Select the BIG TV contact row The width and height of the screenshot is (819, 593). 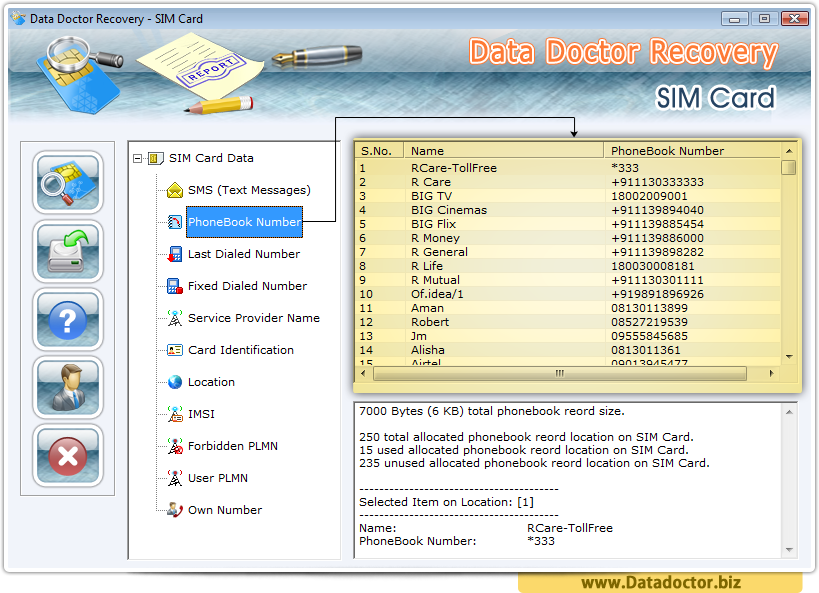568,196
